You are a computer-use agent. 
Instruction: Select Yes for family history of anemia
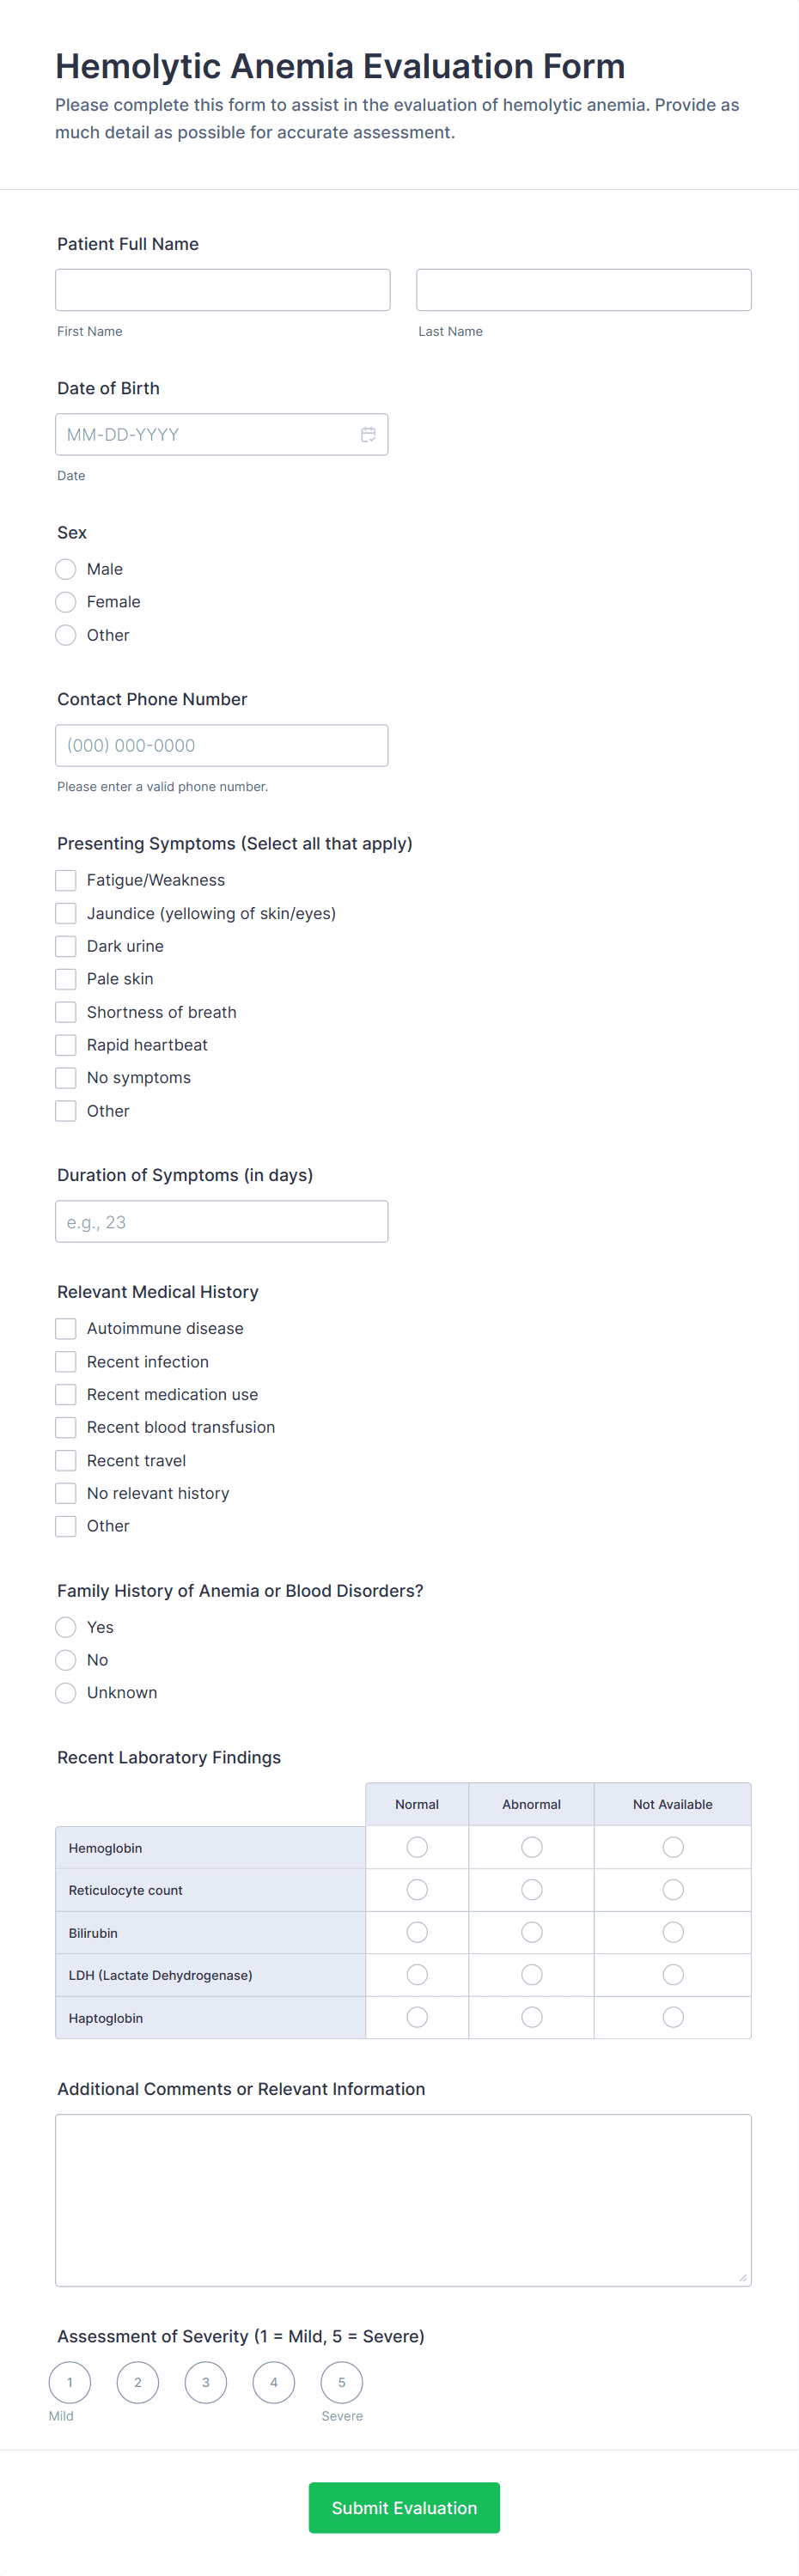pyautogui.click(x=66, y=1627)
